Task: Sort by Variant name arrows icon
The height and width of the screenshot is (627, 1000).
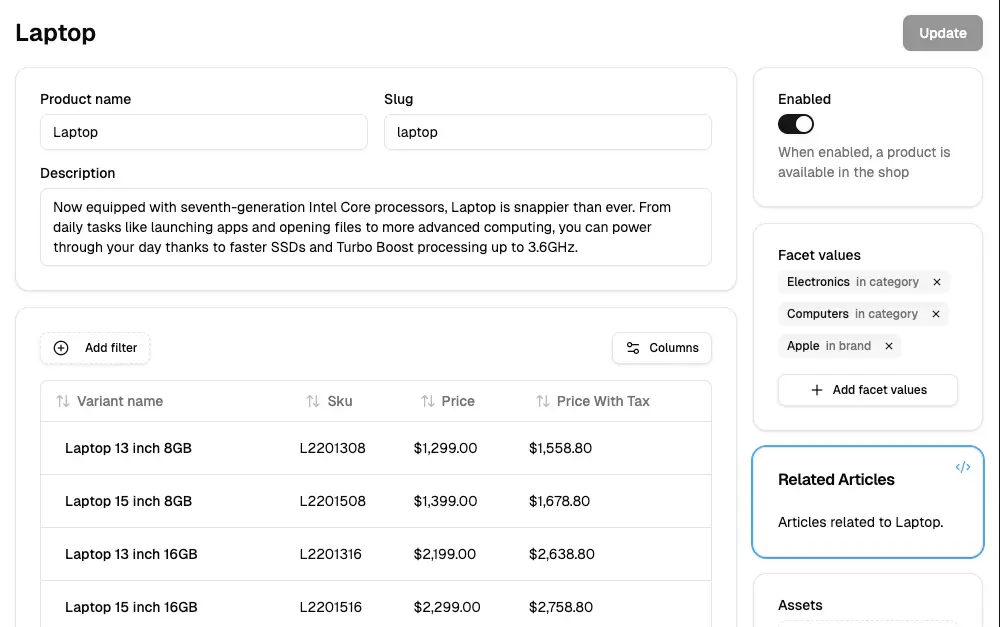Action: coord(63,401)
